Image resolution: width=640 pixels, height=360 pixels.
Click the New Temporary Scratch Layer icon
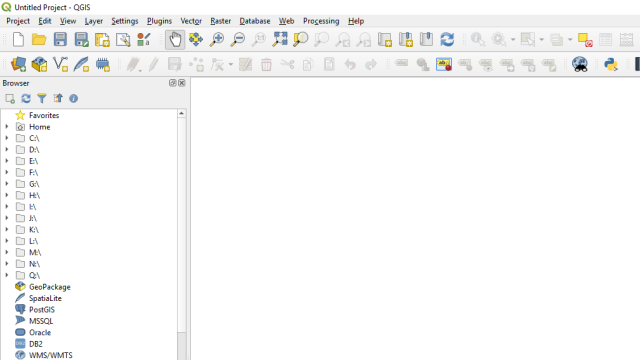102,64
